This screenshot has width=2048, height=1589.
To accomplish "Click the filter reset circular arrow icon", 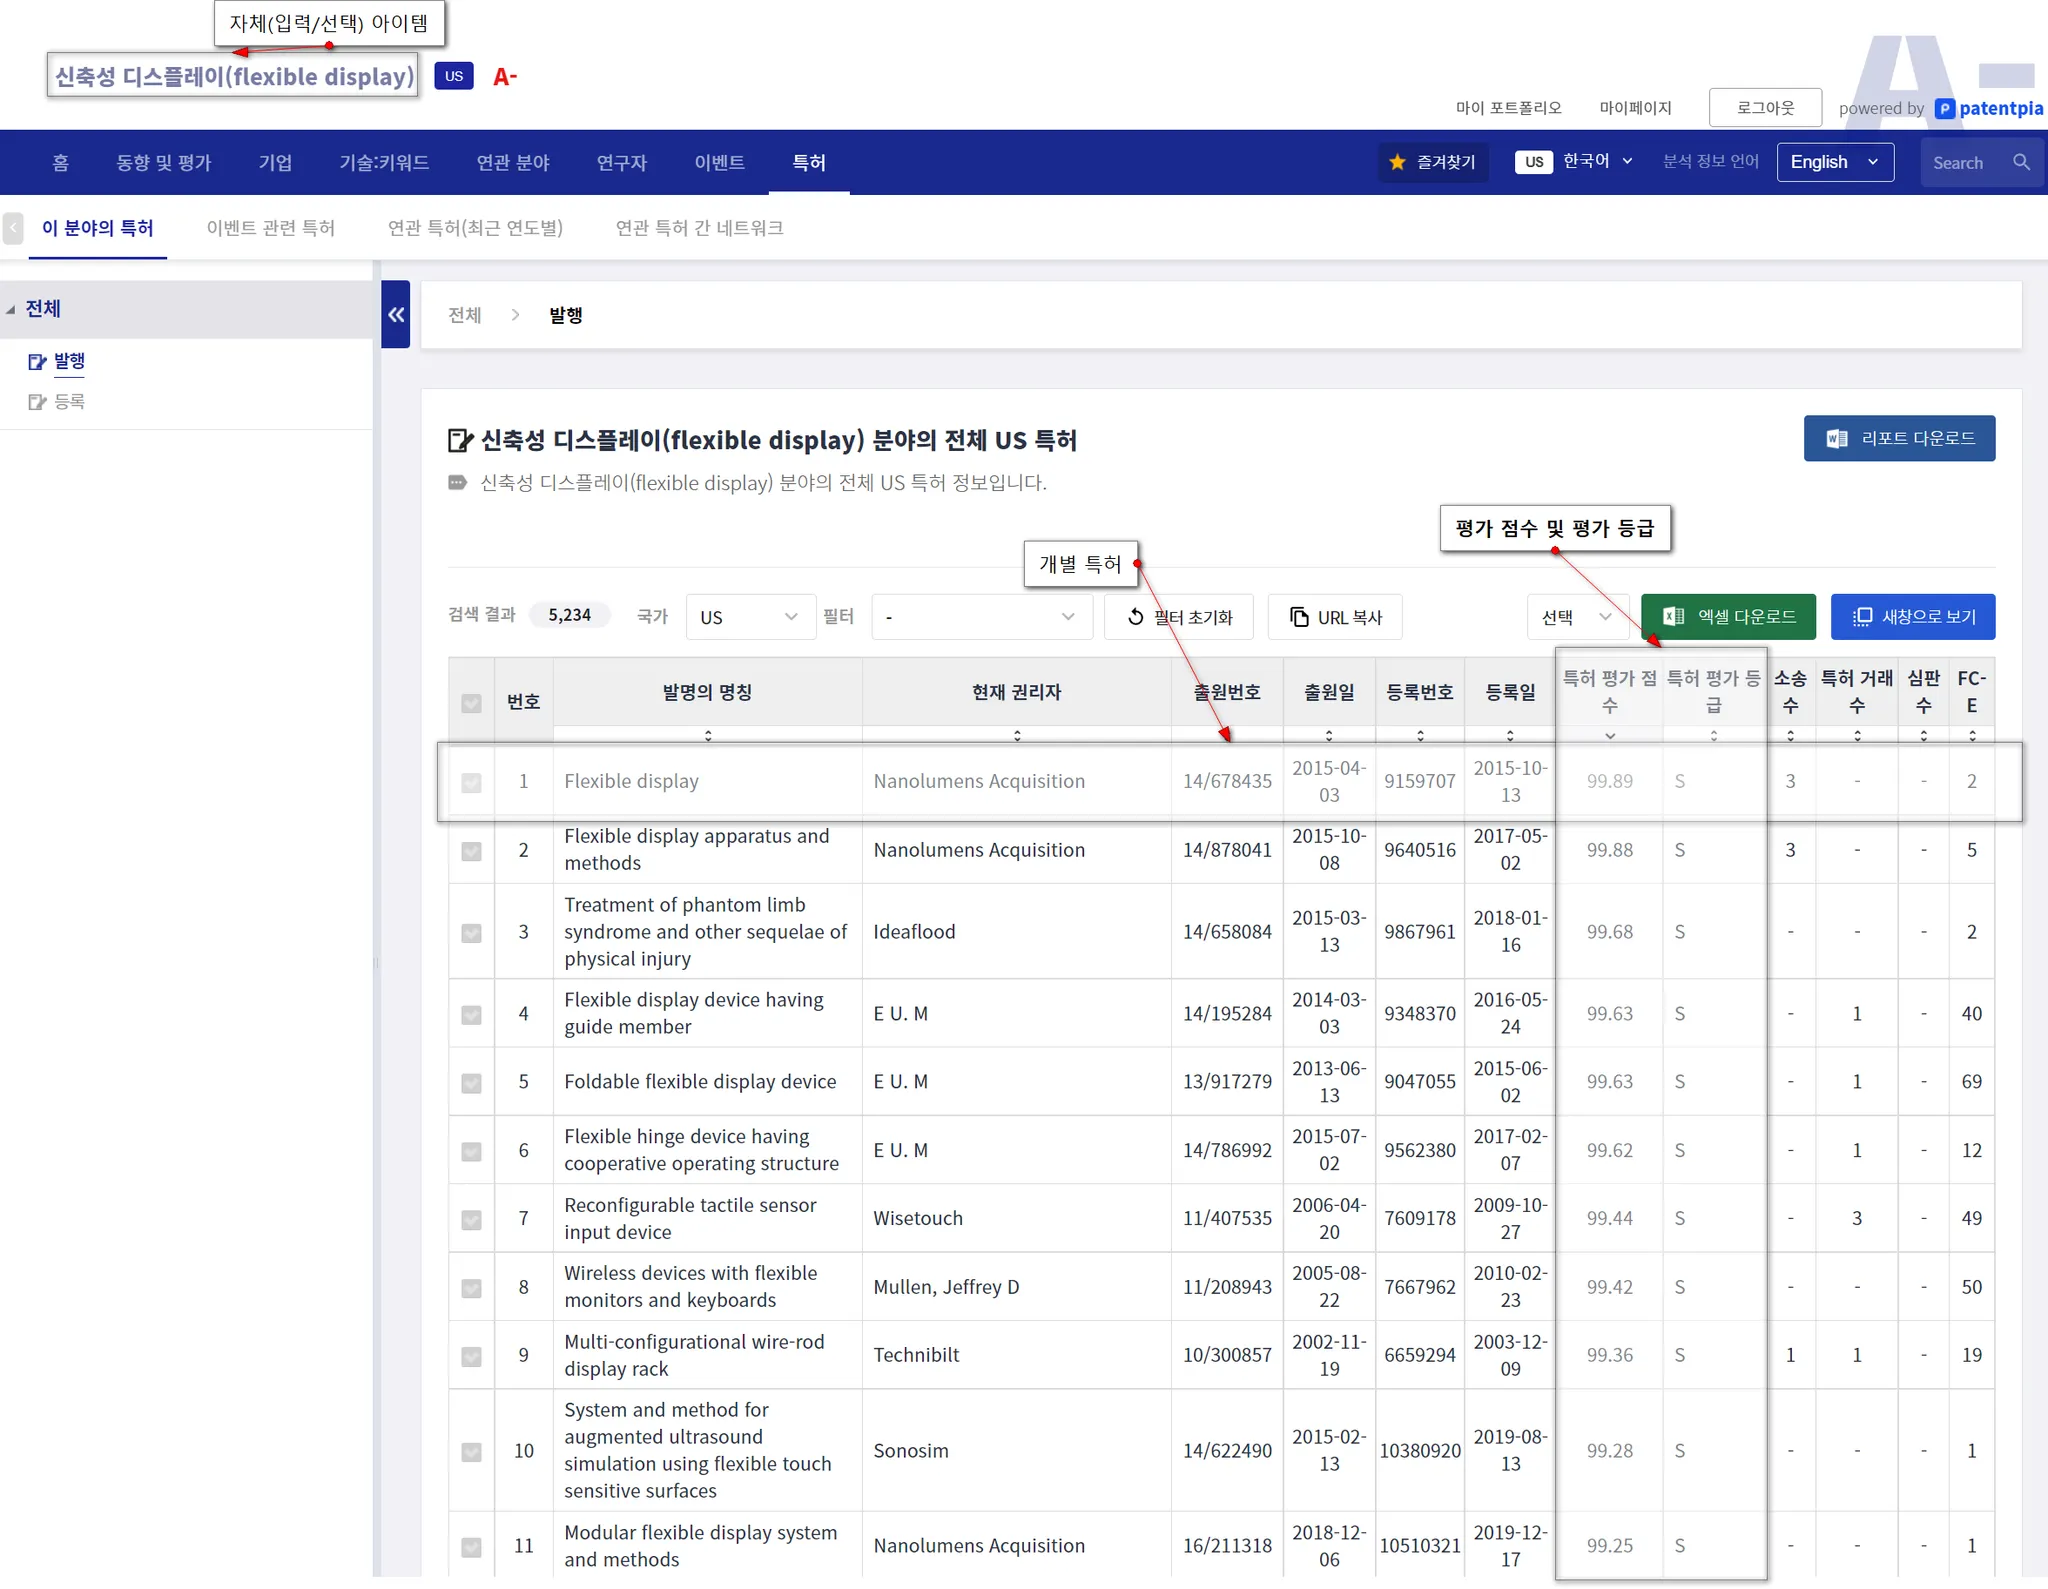I will coord(1135,617).
